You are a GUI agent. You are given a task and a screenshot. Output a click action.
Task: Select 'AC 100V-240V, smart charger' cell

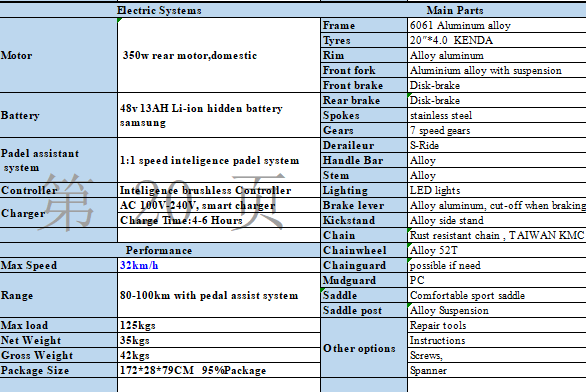point(219,205)
